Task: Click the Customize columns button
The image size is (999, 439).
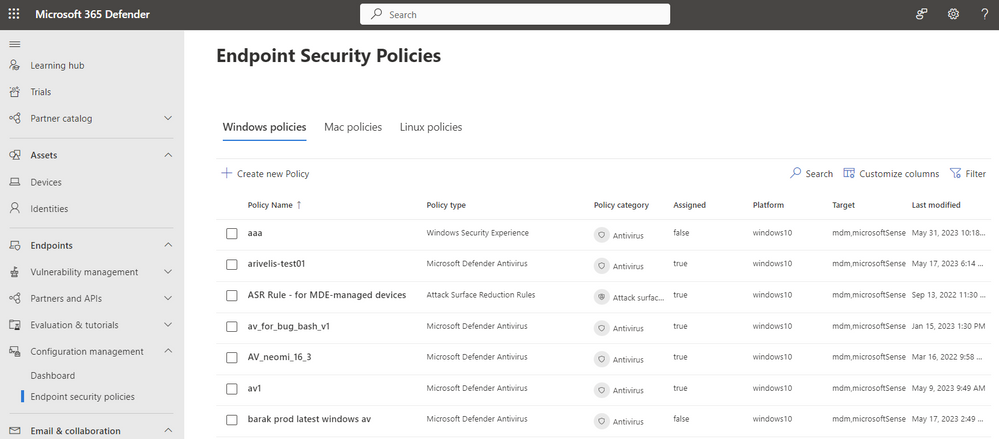Action: (x=891, y=173)
